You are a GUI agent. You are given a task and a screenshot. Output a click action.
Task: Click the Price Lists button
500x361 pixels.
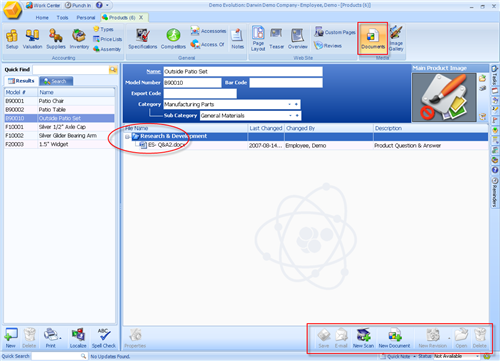(x=107, y=39)
